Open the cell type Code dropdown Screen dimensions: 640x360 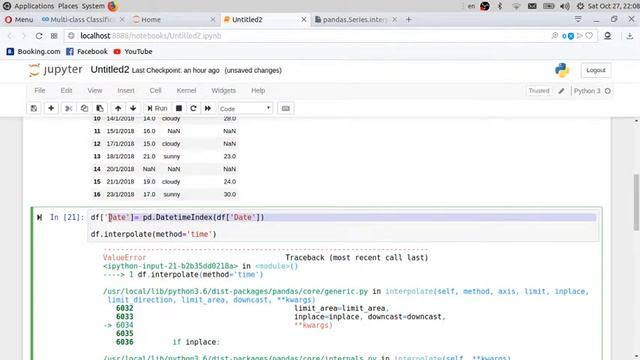point(245,109)
